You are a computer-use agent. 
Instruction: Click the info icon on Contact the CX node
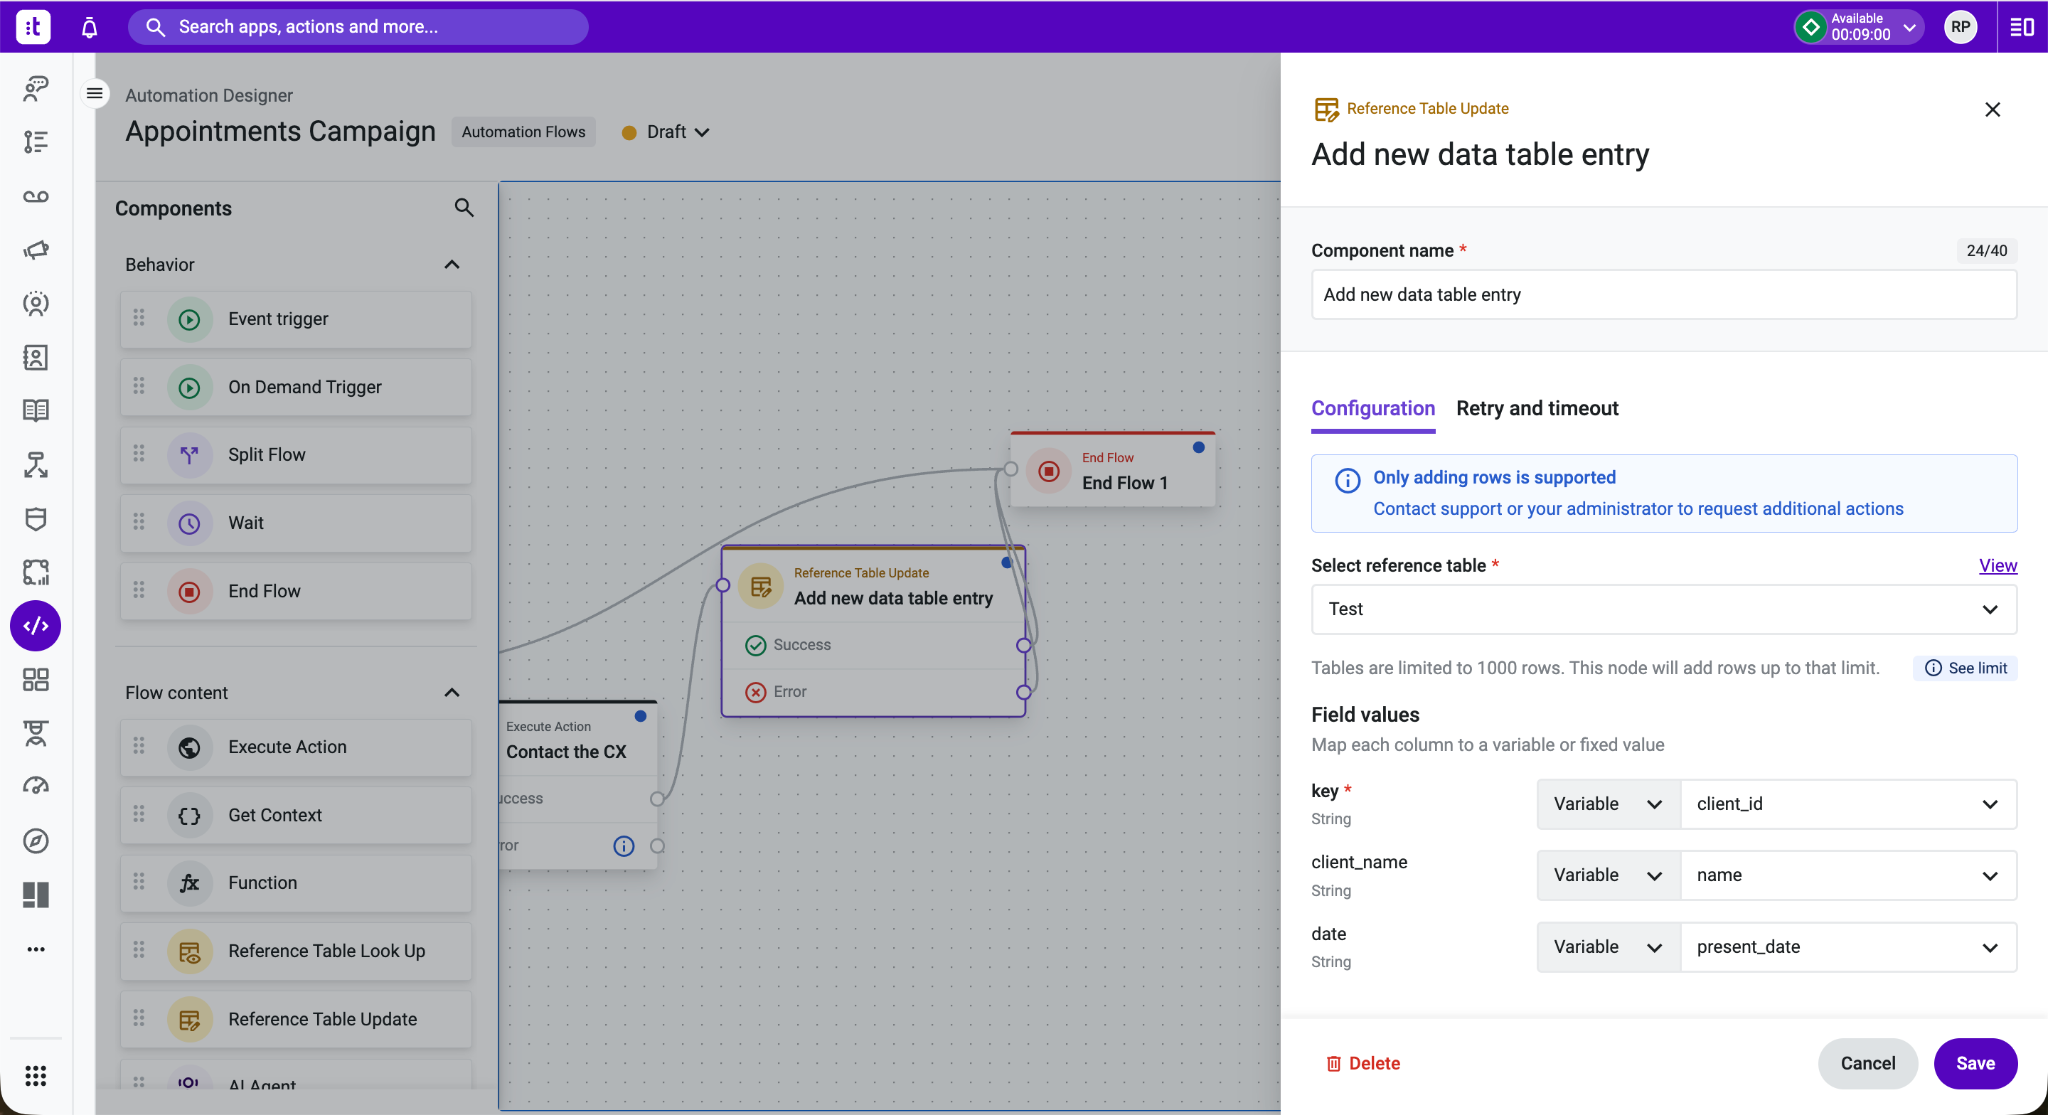click(624, 846)
